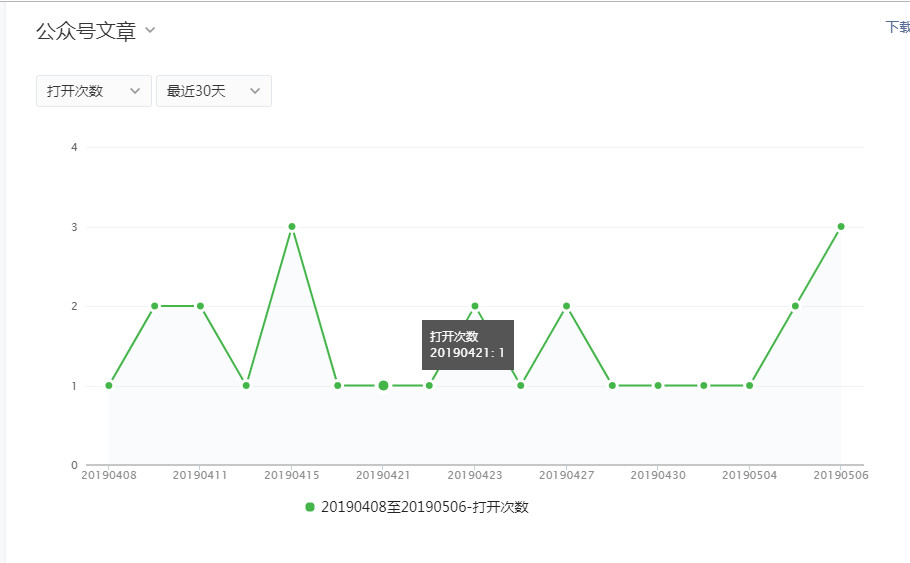The width and height of the screenshot is (910, 563).
Task: Click x-axis label 20190411
Action: click(x=200, y=475)
